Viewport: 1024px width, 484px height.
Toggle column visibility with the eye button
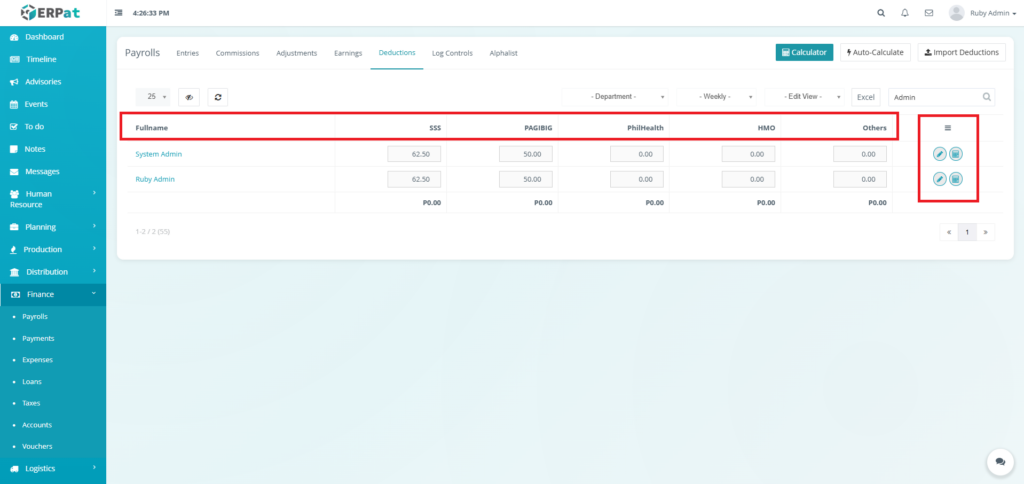pos(189,97)
